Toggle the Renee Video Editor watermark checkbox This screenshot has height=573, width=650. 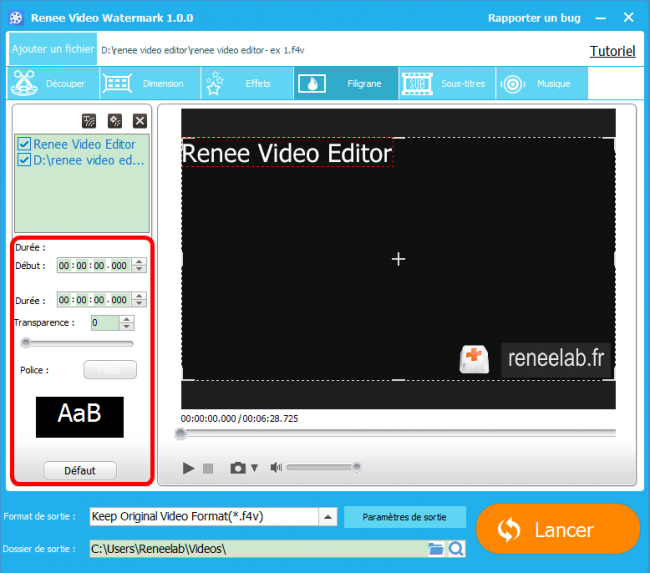pyautogui.click(x=24, y=144)
